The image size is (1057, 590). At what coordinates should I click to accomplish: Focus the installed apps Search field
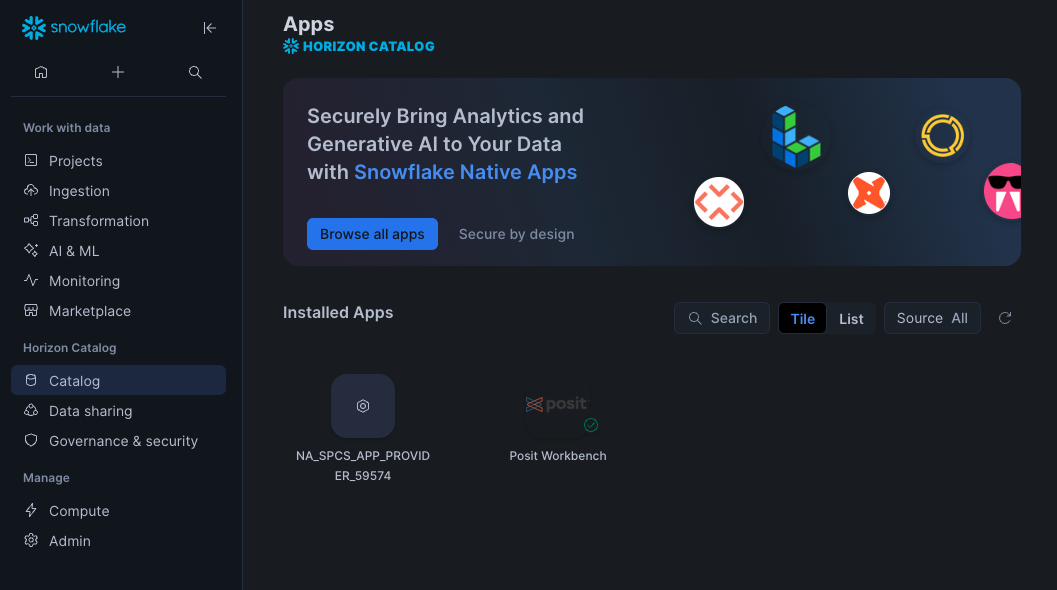pyautogui.click(x=721, y=318)
